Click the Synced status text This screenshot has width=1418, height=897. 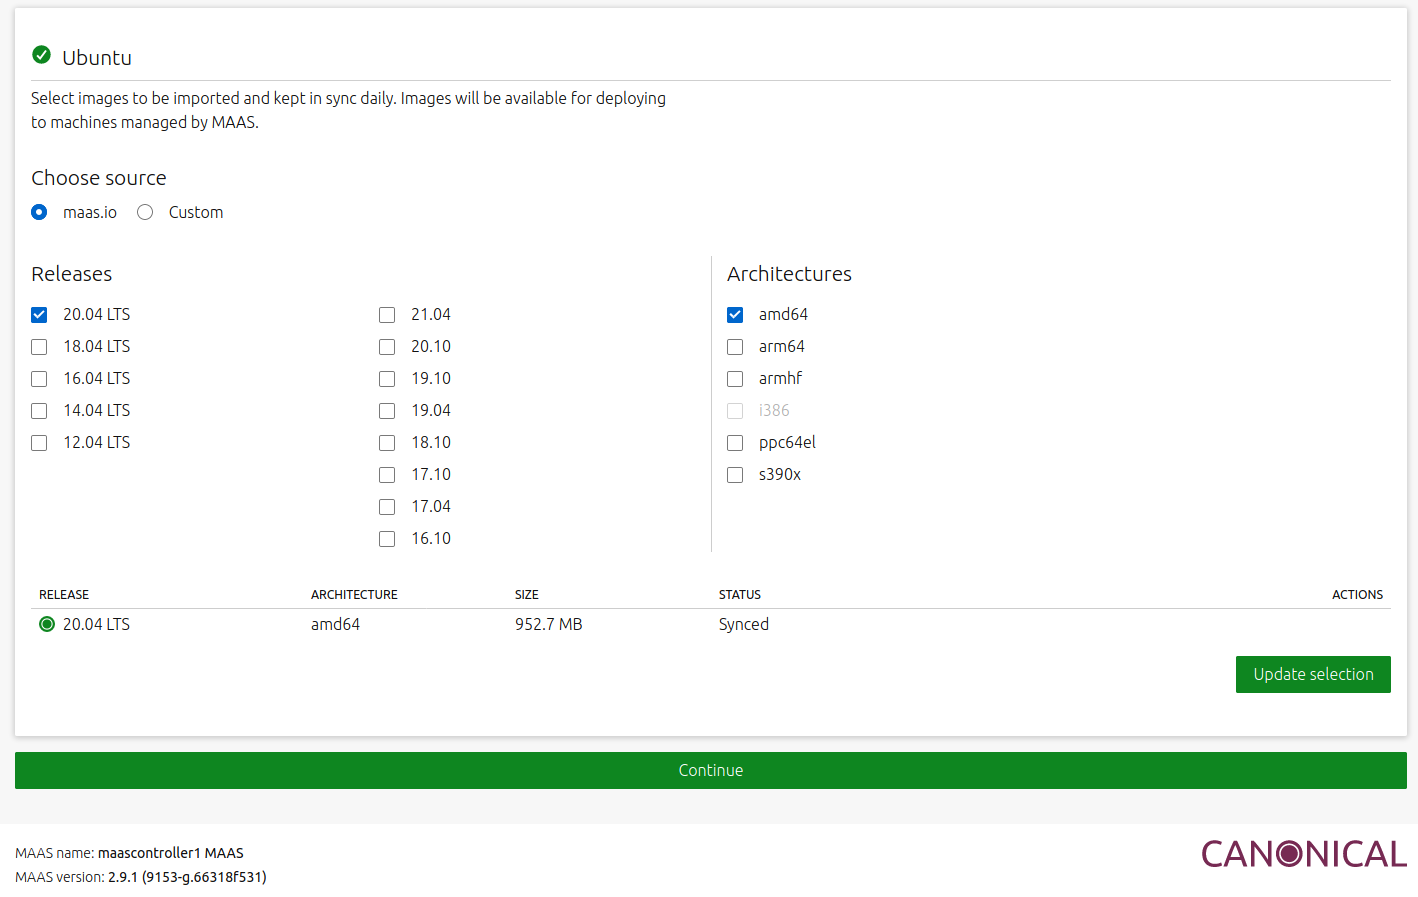click(x=744, y=624)
